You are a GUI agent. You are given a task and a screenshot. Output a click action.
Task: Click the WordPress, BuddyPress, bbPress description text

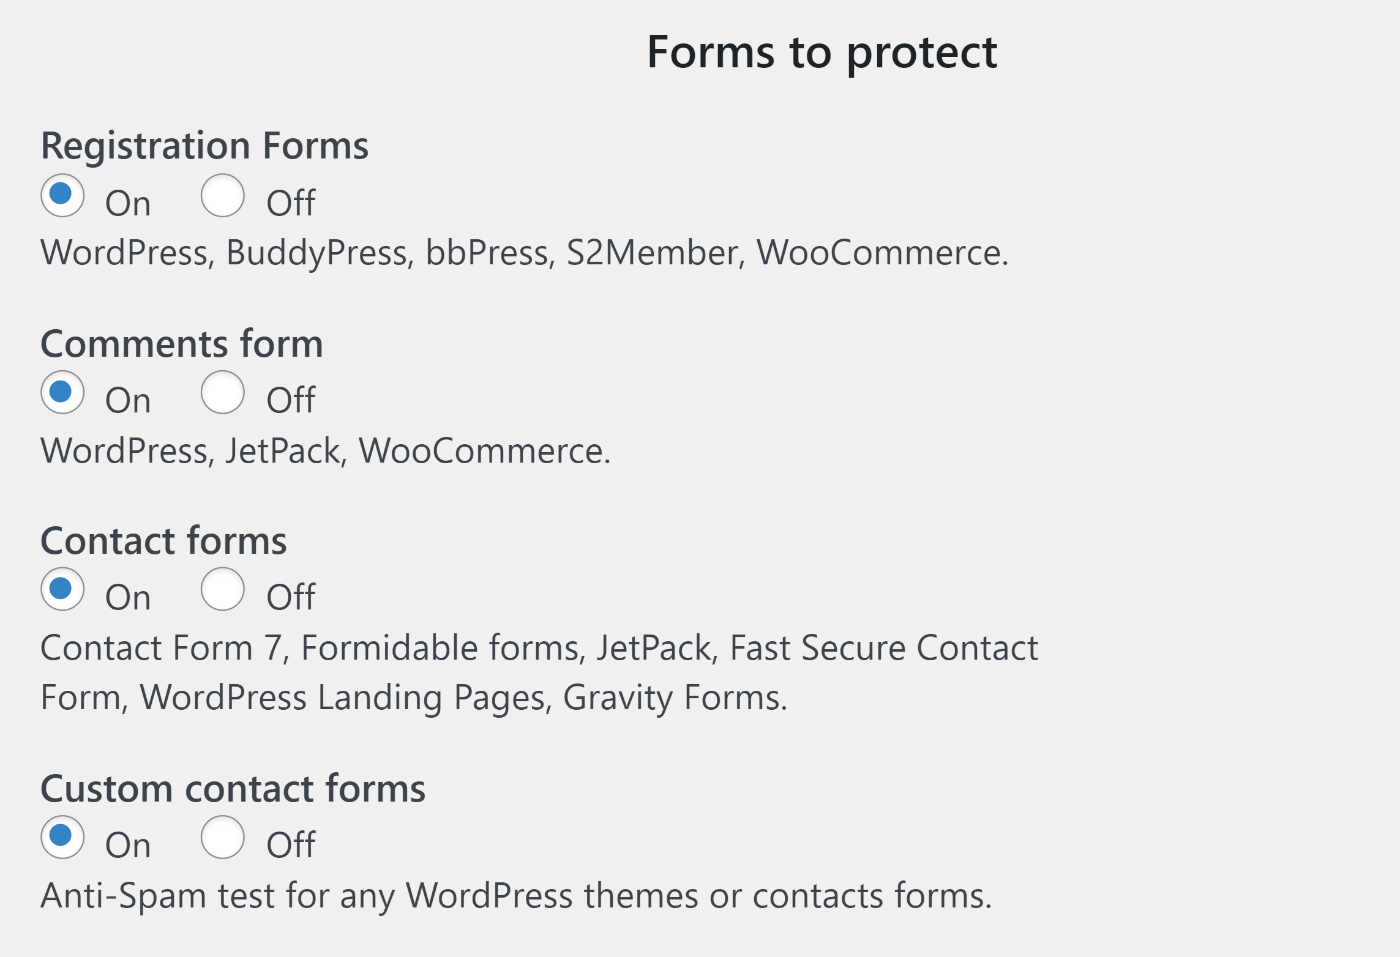pos(523,252)
